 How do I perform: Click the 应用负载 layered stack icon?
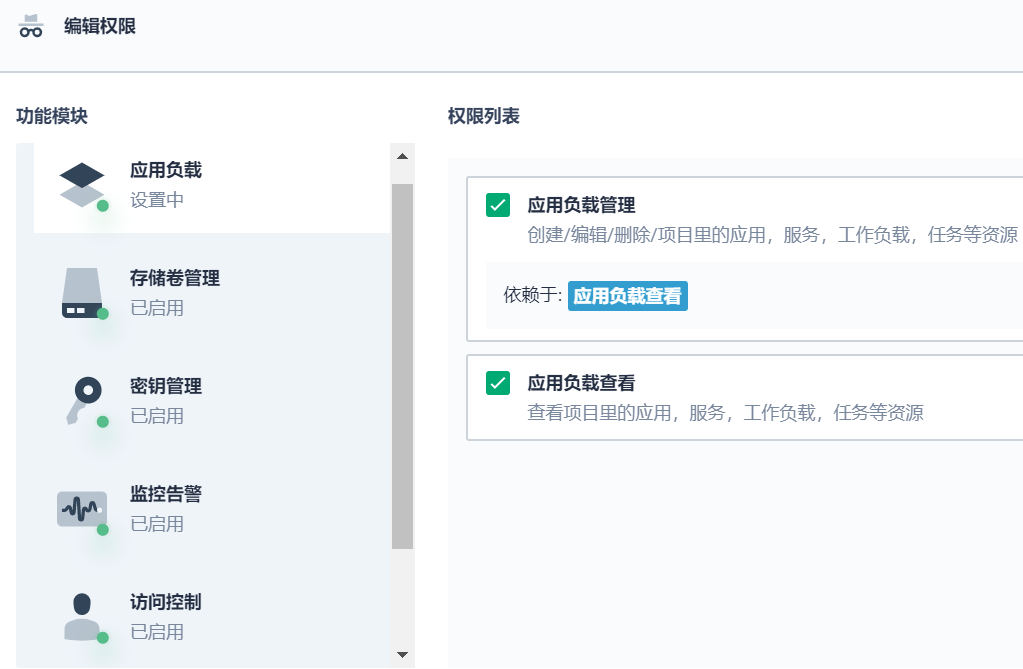click(82, 185)
